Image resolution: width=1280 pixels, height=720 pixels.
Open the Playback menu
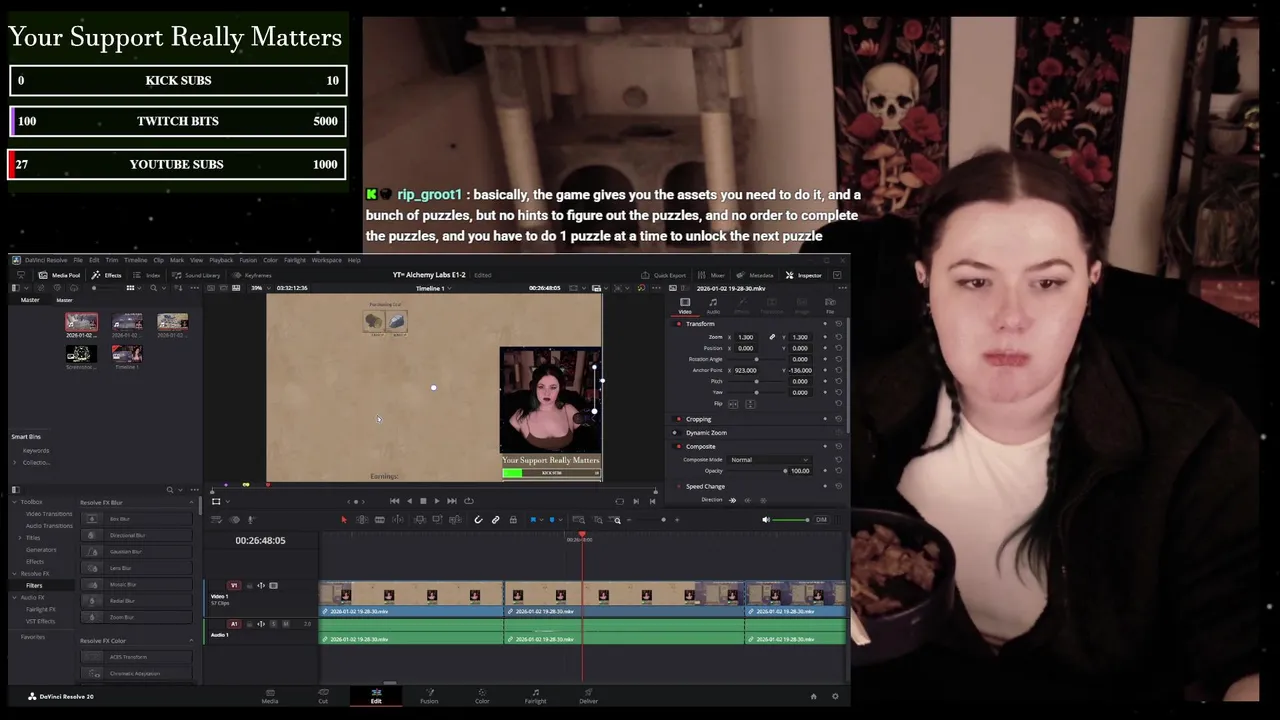[221, 260]
